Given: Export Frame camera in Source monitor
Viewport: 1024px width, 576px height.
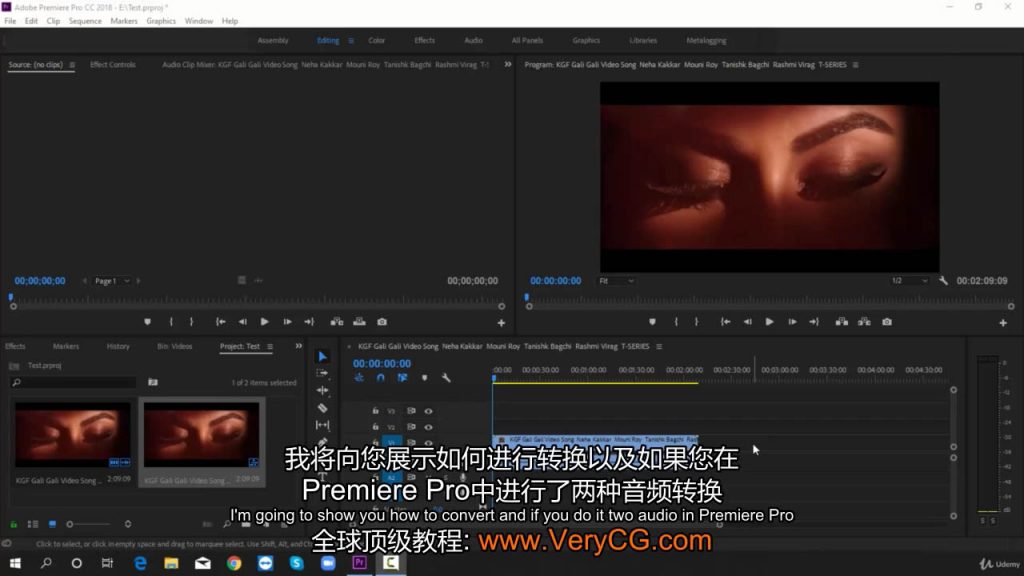Looking at the screenshot, I should point(382,322).
